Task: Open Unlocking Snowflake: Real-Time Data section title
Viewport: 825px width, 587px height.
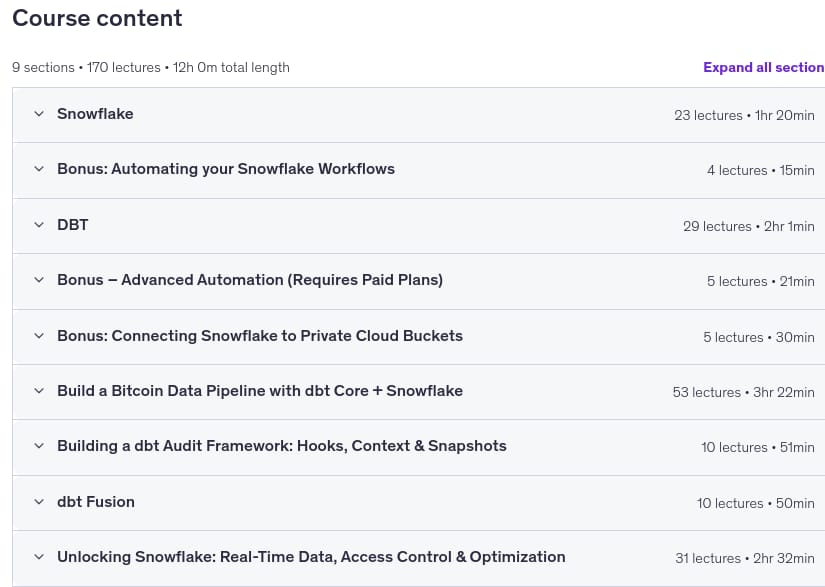Action: [311, 557]
